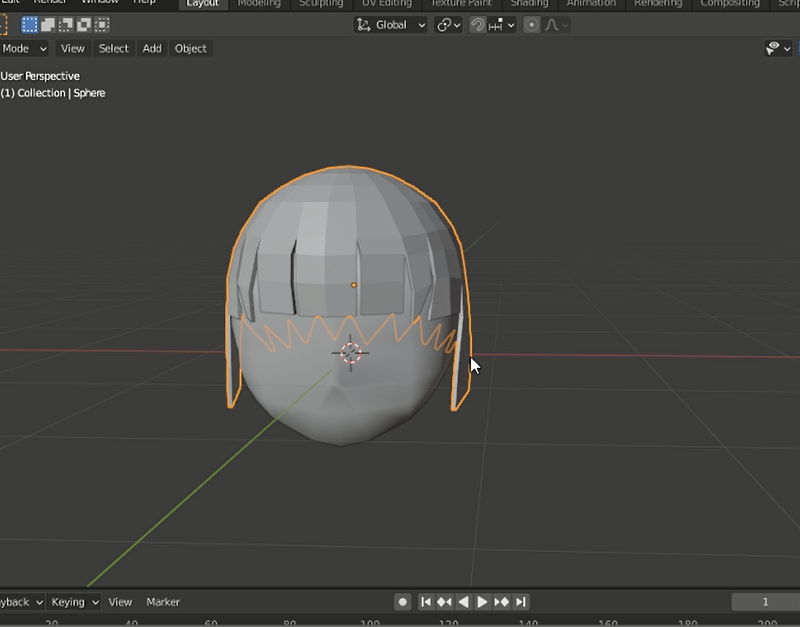The image size is (800, 627).
Task: Click the current frame field showing 1
Action: [x=765, y=602]
